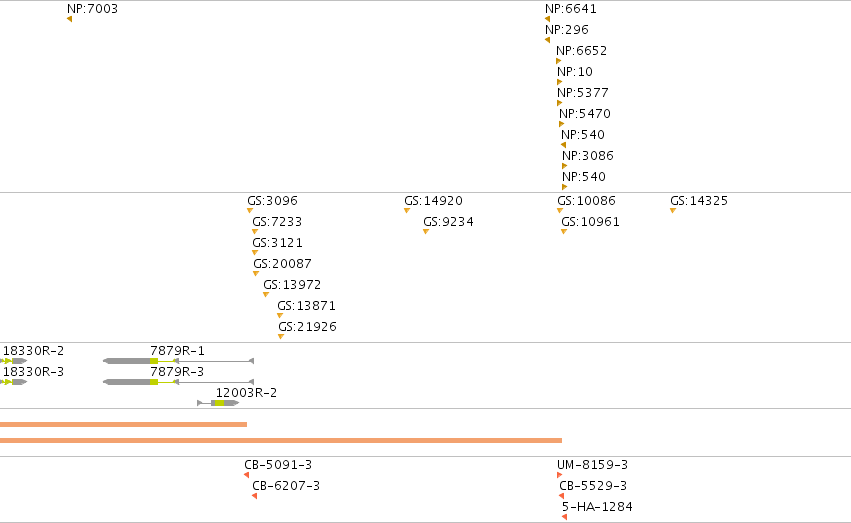Select the NP:6652 insertion label
Image resolution: width=851 pixels, height=523 pixels.
pos(581,51)
